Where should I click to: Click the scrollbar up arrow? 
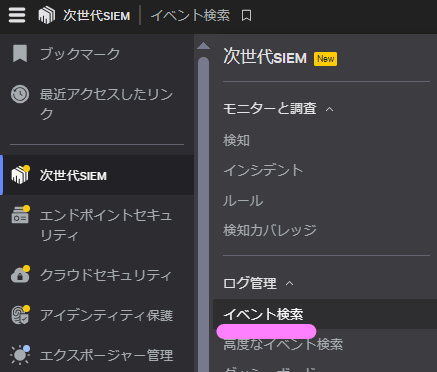click(x=203, y=46)
